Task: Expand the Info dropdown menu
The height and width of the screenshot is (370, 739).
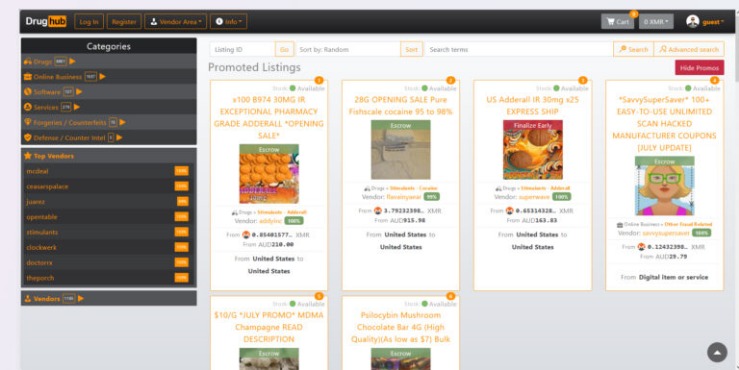Action: (x=228, y=22)
